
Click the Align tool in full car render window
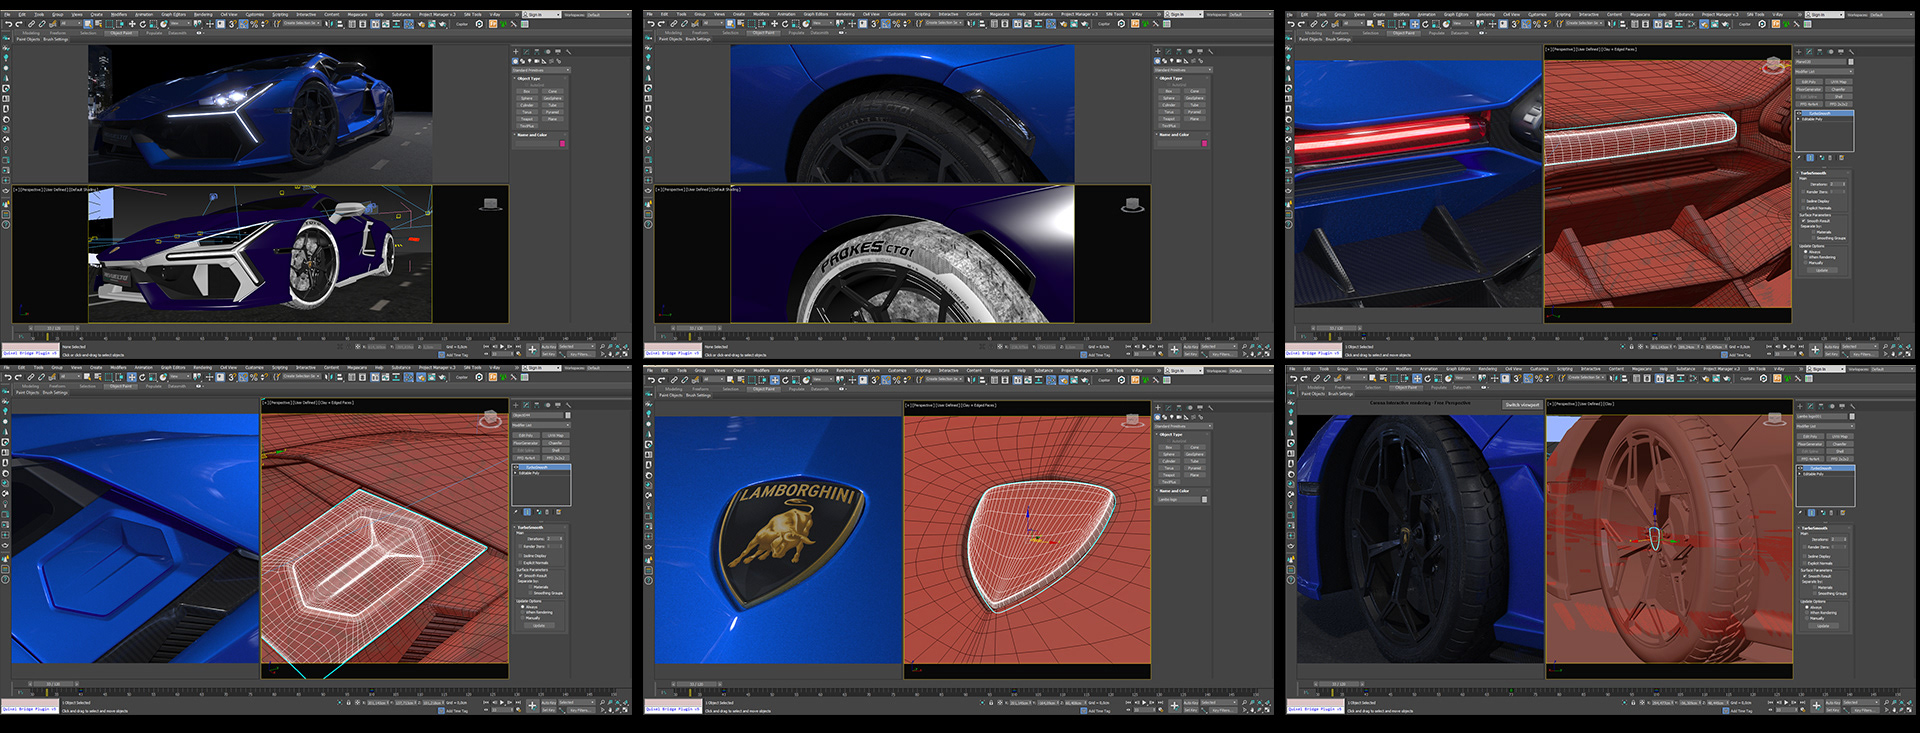pyautogui.click(x=340, y=24)
